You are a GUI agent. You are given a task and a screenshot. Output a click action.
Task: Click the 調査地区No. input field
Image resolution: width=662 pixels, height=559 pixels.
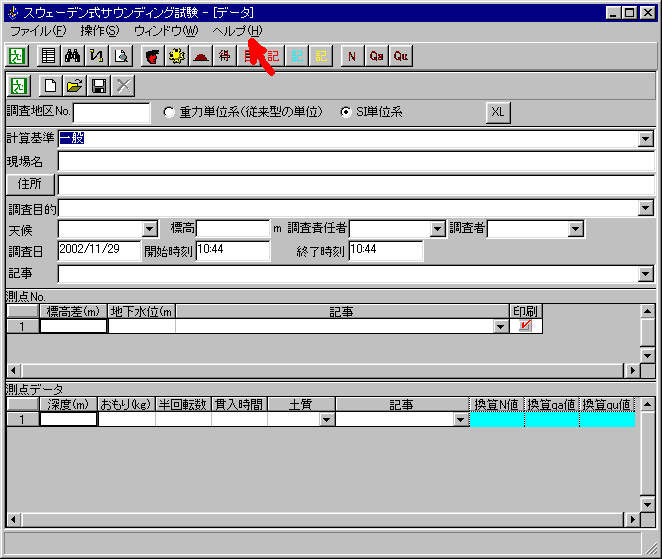click(x=111, y=113)
